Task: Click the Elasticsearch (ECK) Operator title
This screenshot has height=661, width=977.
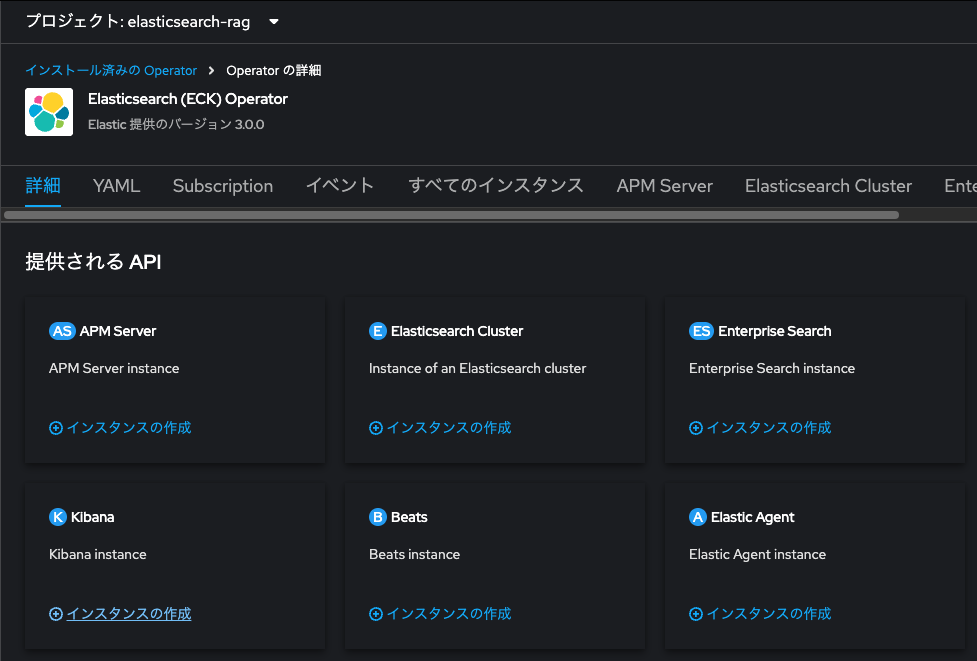Action: tap(188, 99)
